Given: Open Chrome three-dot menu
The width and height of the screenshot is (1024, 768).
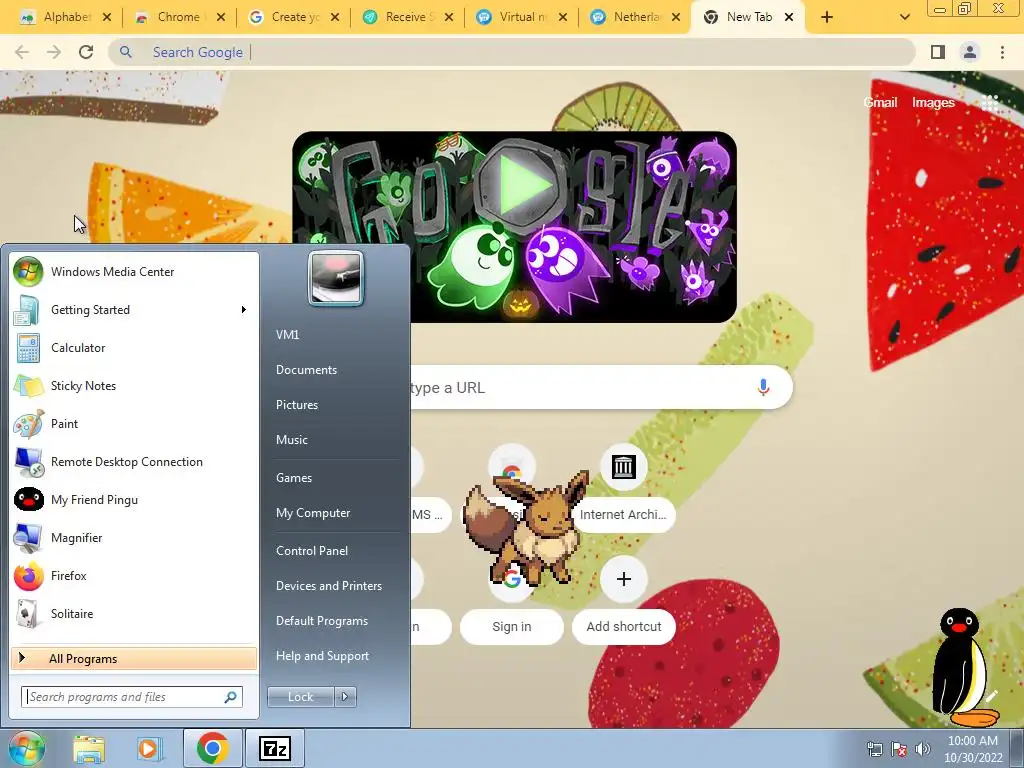Looking at the screenshot, I should [1002, 52].
